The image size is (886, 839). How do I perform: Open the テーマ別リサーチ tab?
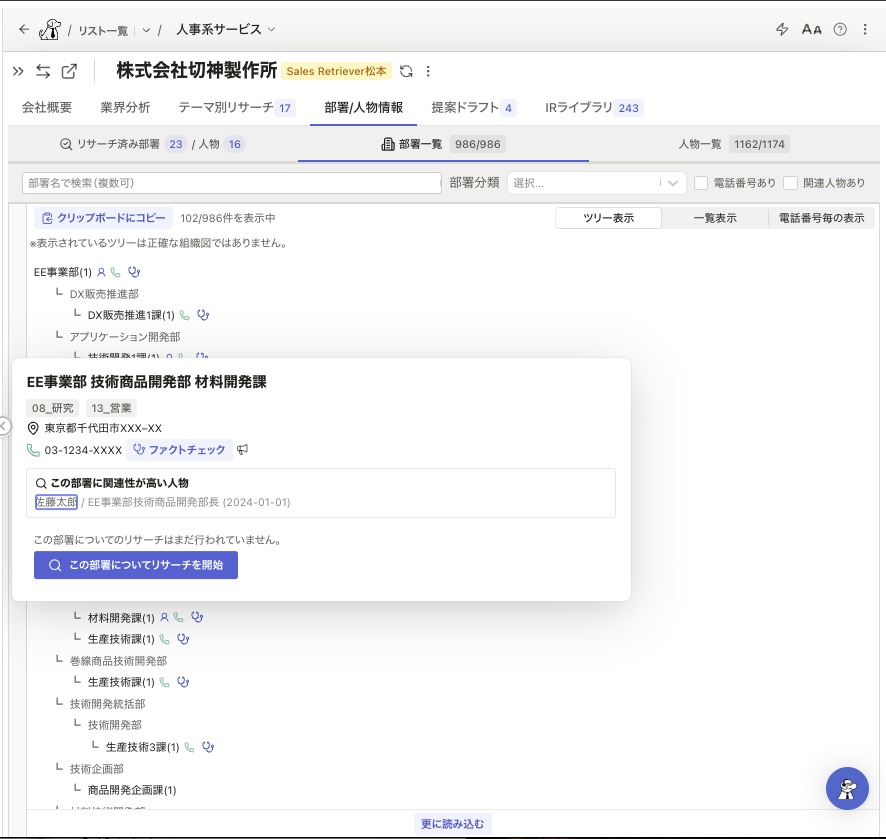pyautogui.click(x=236, y=107)
